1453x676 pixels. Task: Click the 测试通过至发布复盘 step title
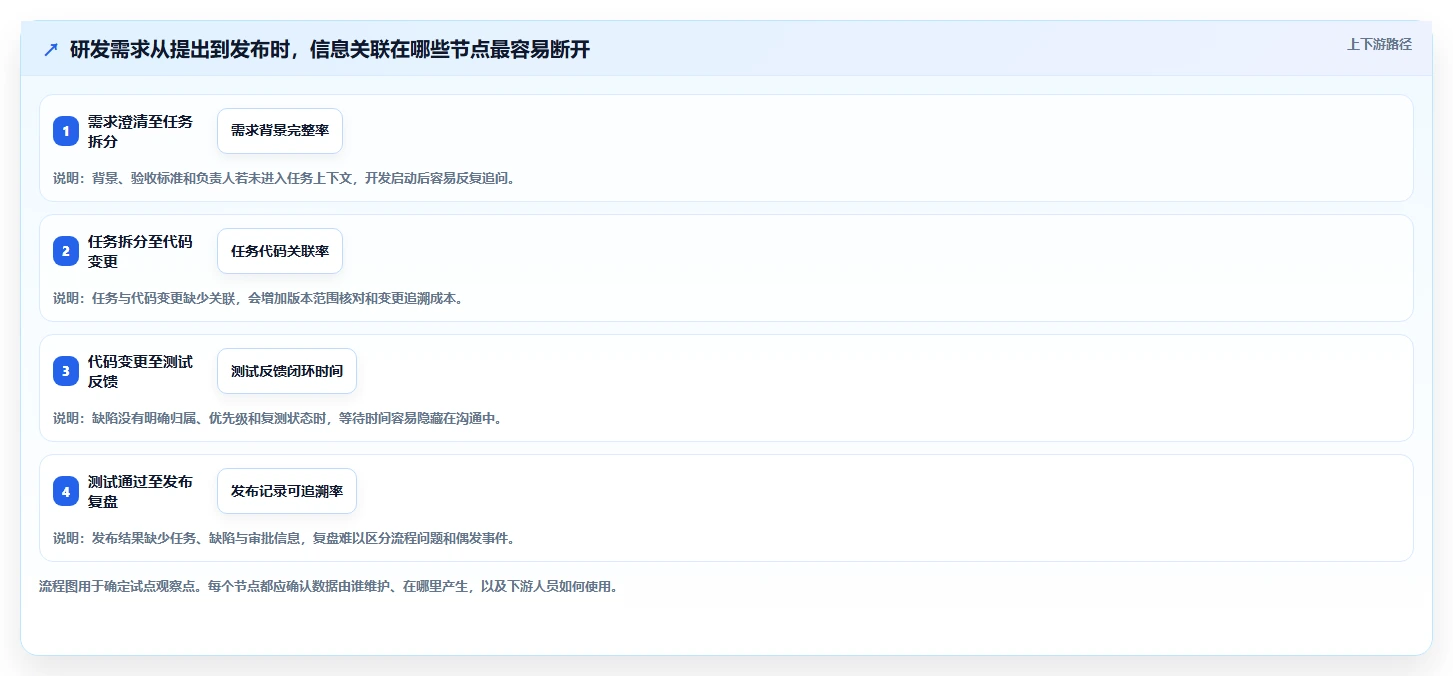click(x=141, y=491)
